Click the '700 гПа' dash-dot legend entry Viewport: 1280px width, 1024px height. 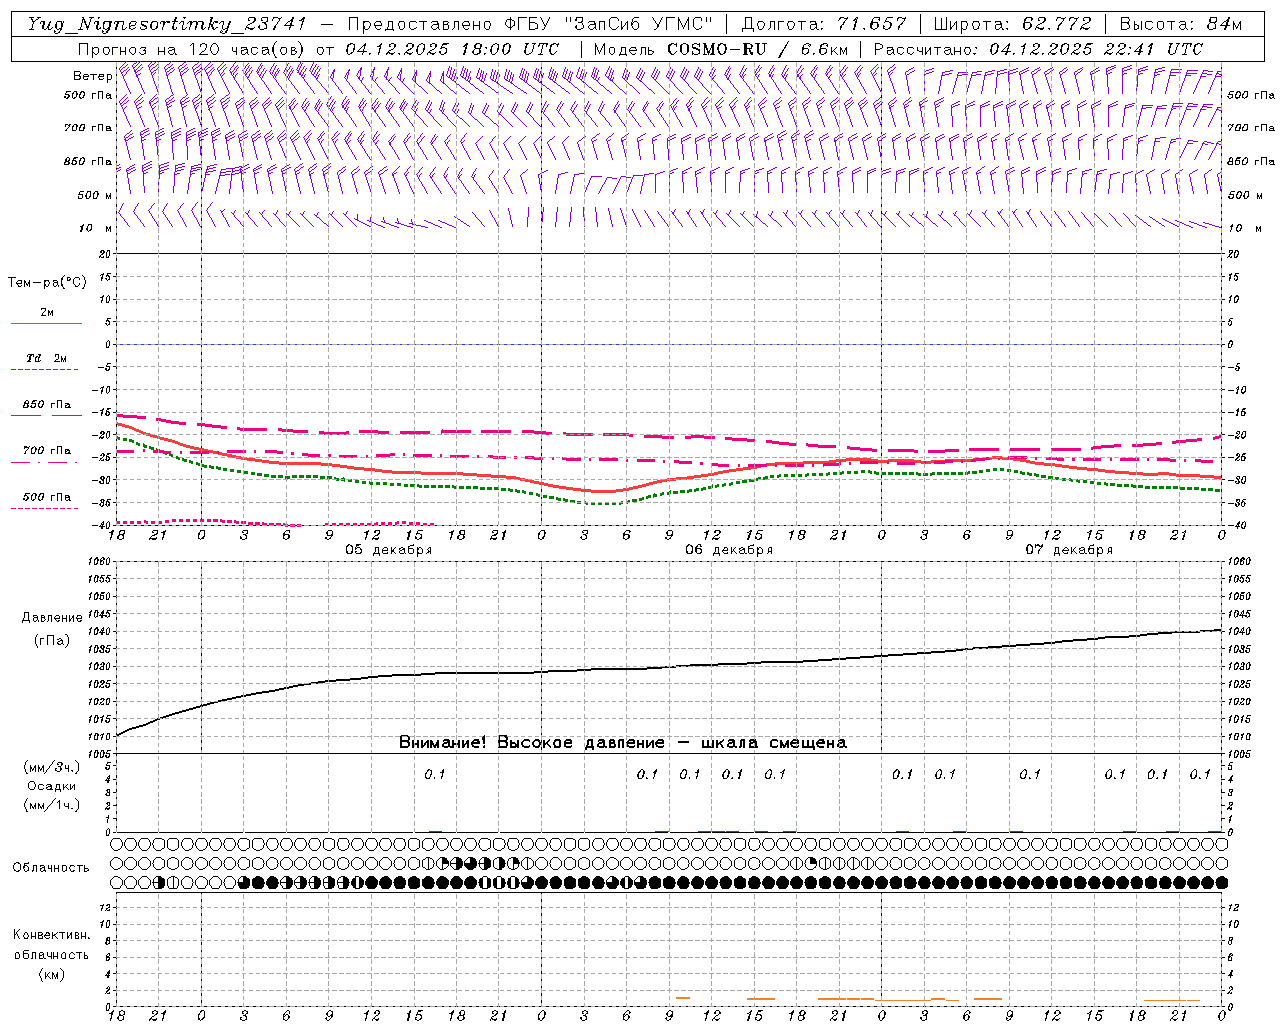click(46, 451)
